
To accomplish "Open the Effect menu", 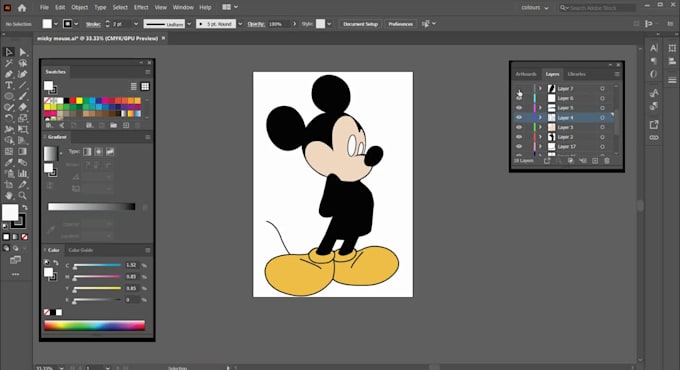I will 141,7.
